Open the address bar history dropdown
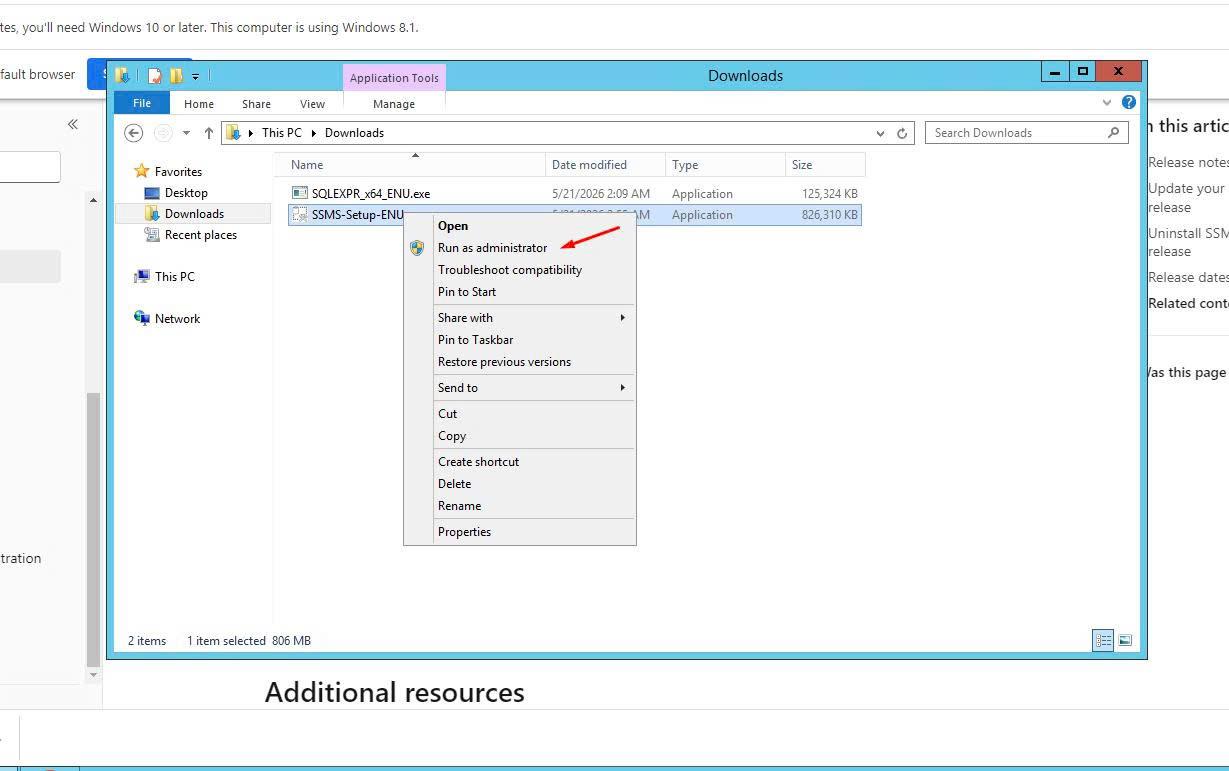 pos(880,133)
